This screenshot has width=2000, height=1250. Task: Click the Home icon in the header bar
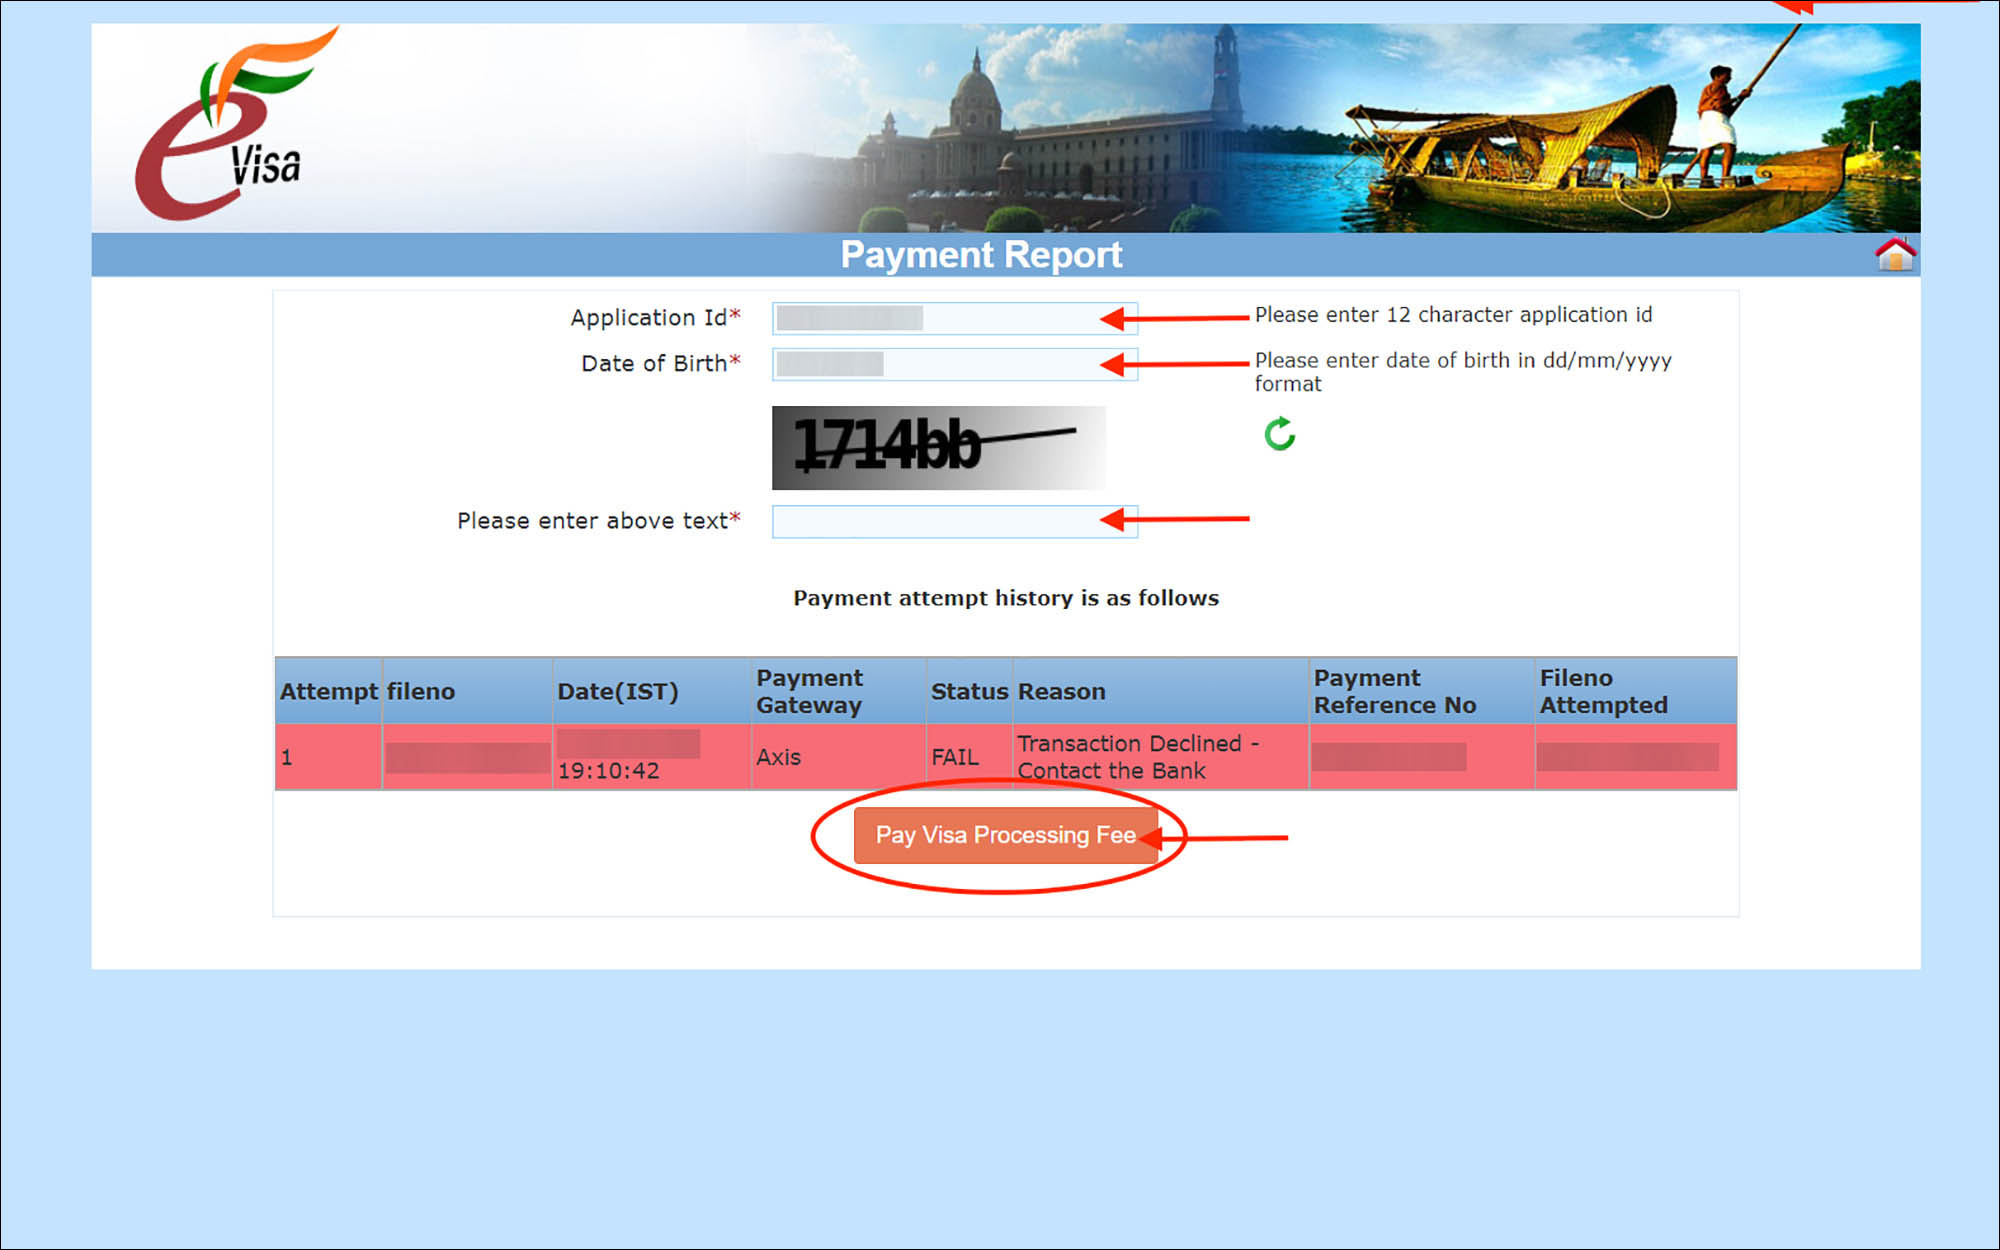(1894, 254)
